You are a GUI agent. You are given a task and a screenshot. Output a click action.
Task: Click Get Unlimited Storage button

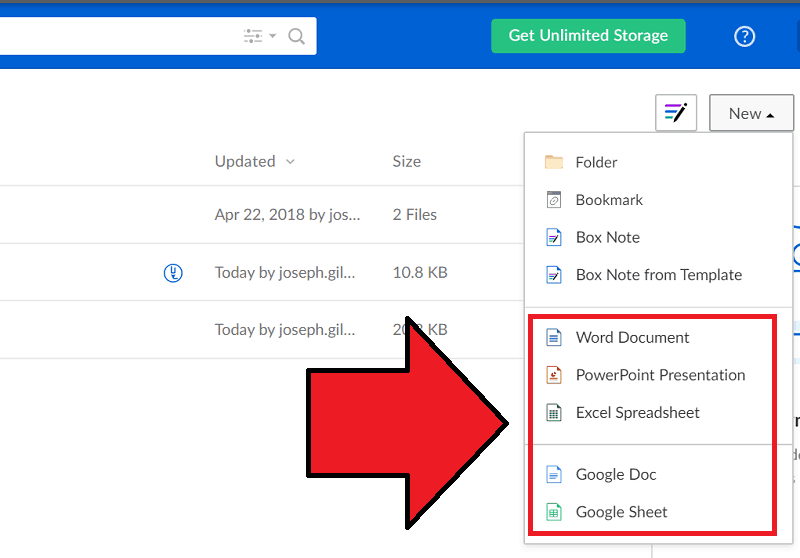[588, 36]
